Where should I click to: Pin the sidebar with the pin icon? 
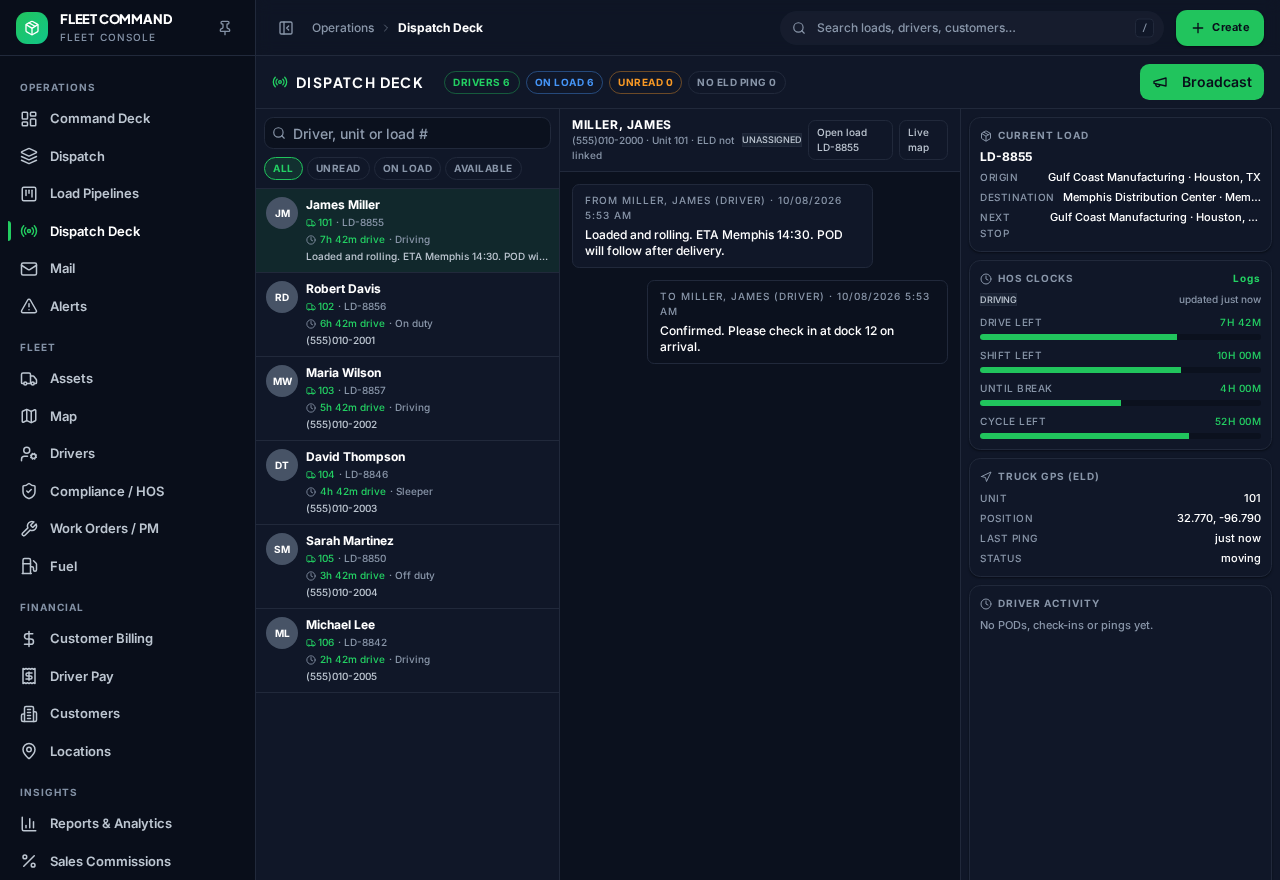pyautogui.click(x=225, y=28)
